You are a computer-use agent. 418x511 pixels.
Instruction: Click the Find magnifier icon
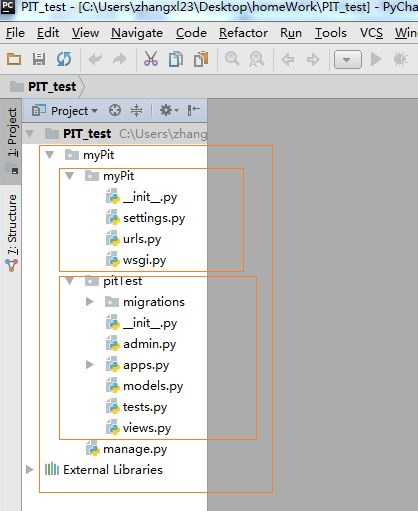pos(232,59)
